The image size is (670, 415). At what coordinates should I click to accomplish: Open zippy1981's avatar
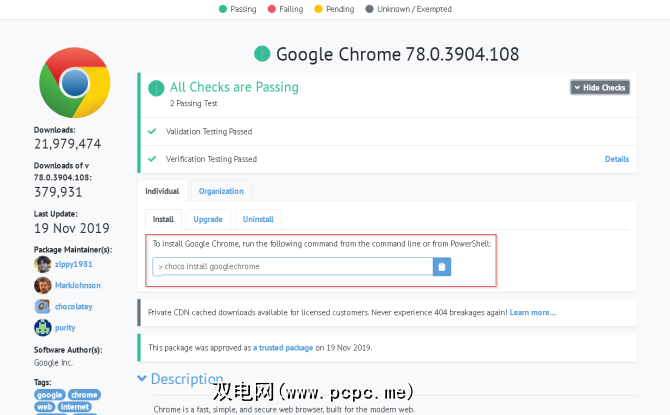tap(43, 264)
